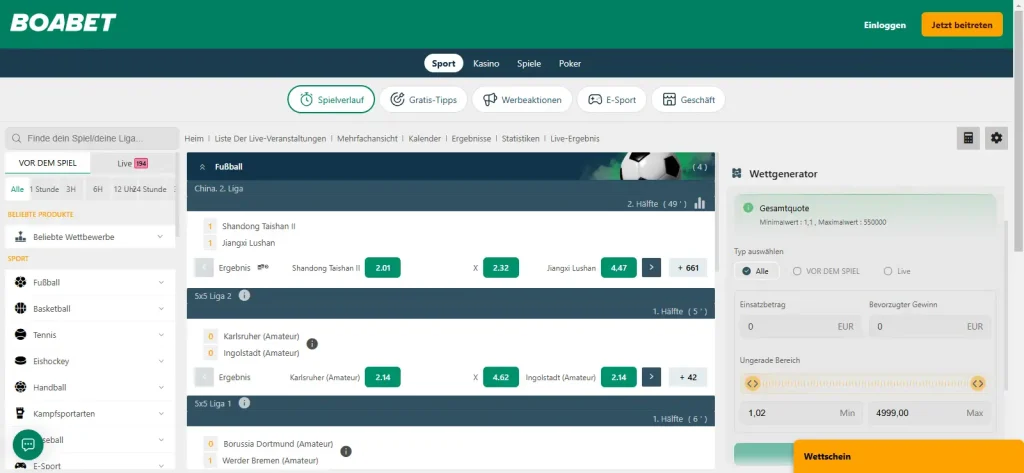Click the Tennis ball sidebar icon
Screen dimensions: 1024x473
tap(20, 334)
